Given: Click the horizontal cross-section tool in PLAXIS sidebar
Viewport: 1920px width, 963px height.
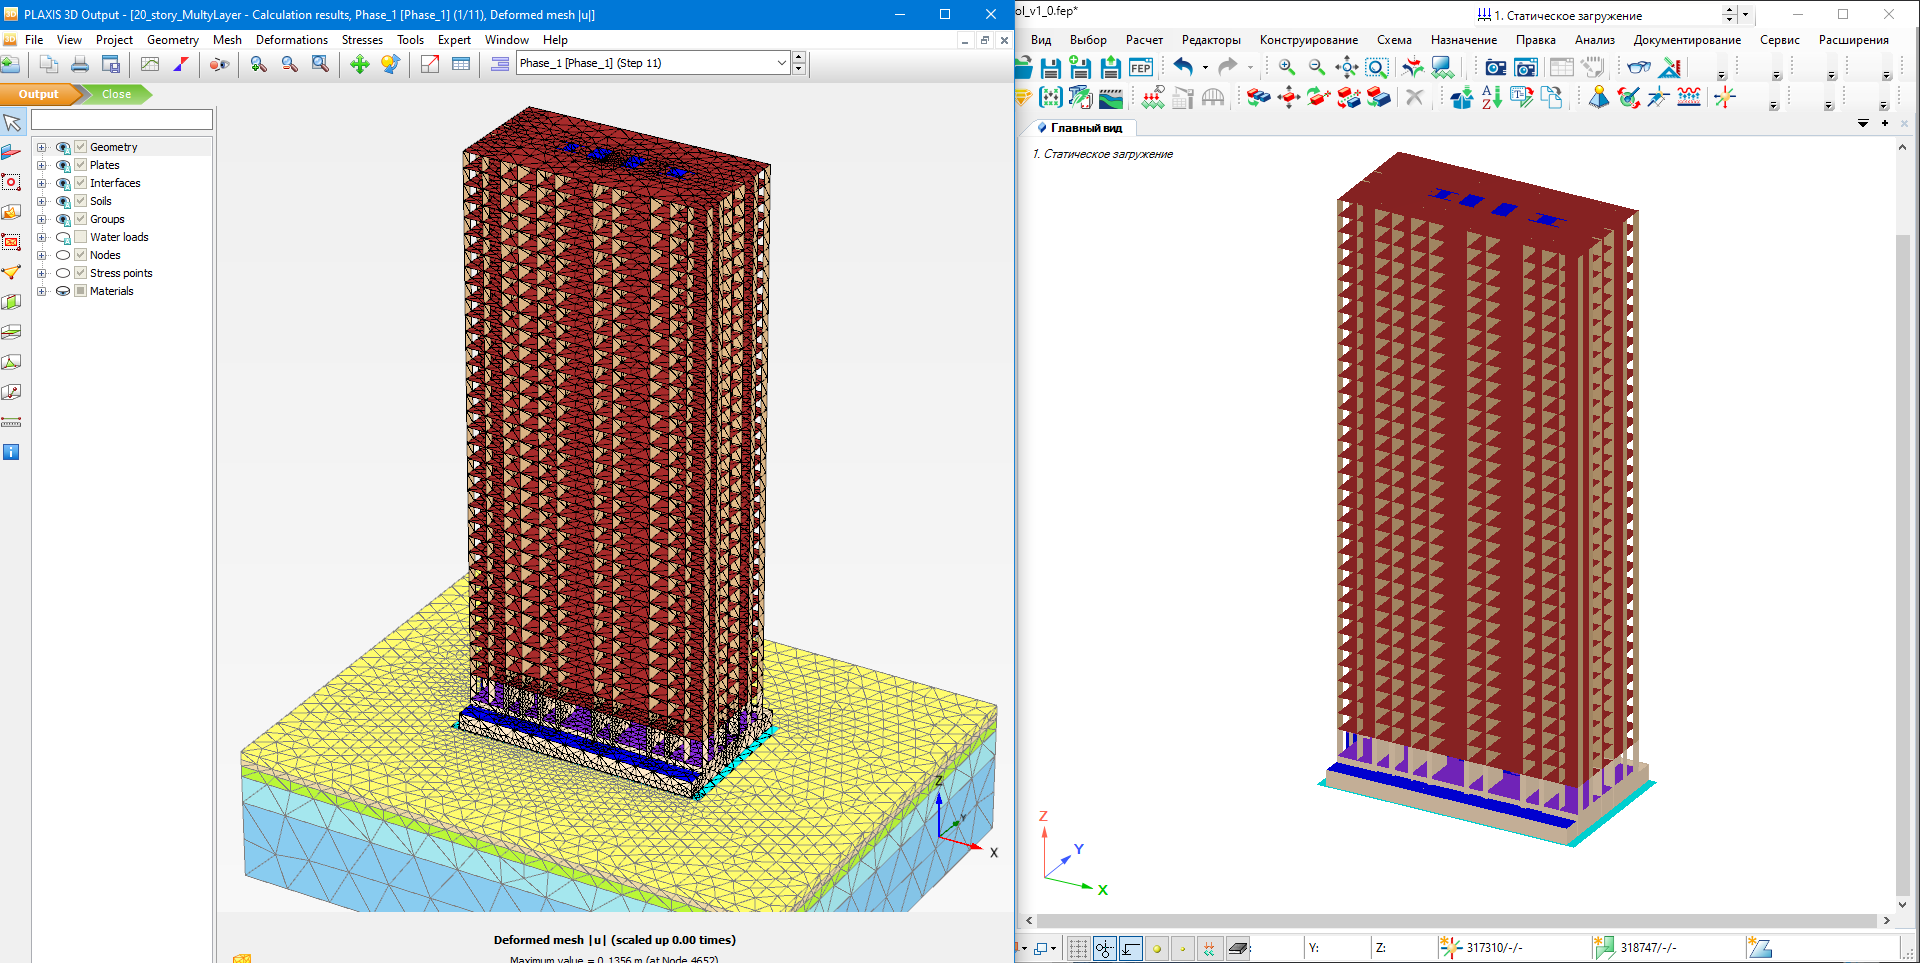Looking at the screenshot, I should tap(11, 332).
